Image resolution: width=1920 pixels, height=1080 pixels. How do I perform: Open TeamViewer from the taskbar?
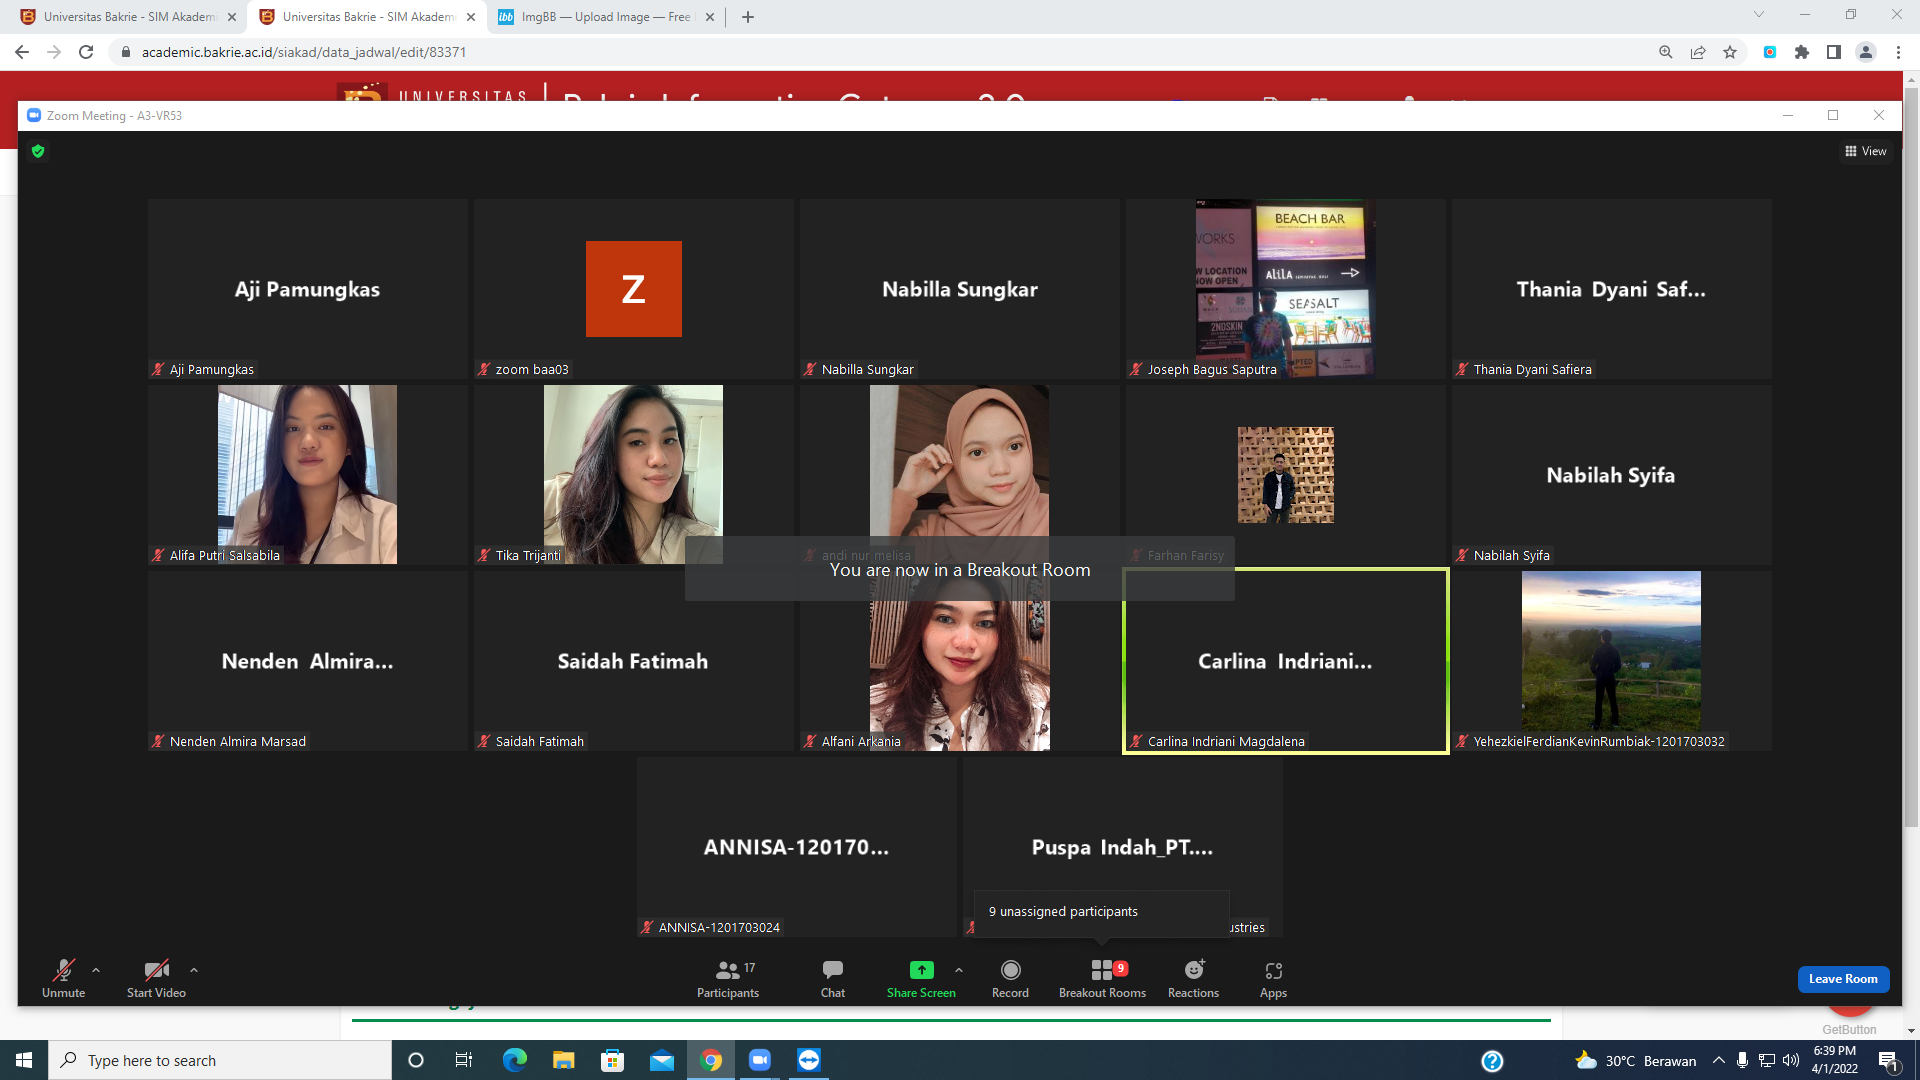tap(809, 1060)
